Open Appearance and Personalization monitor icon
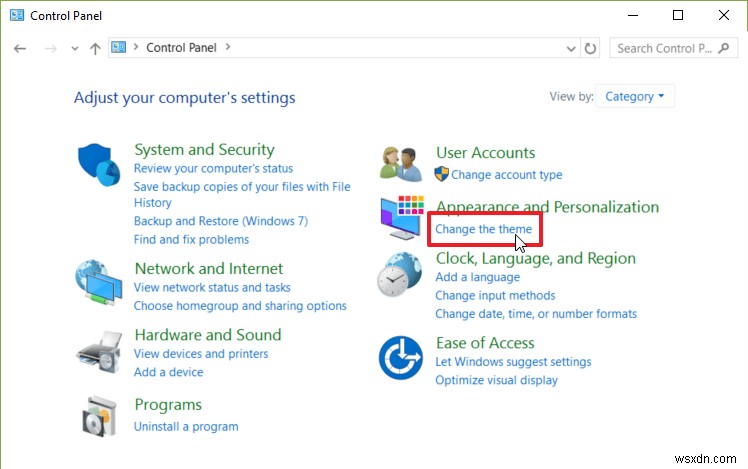Image resolution: width=748 pixels, height=469 pixels. (x=402, y=218)
